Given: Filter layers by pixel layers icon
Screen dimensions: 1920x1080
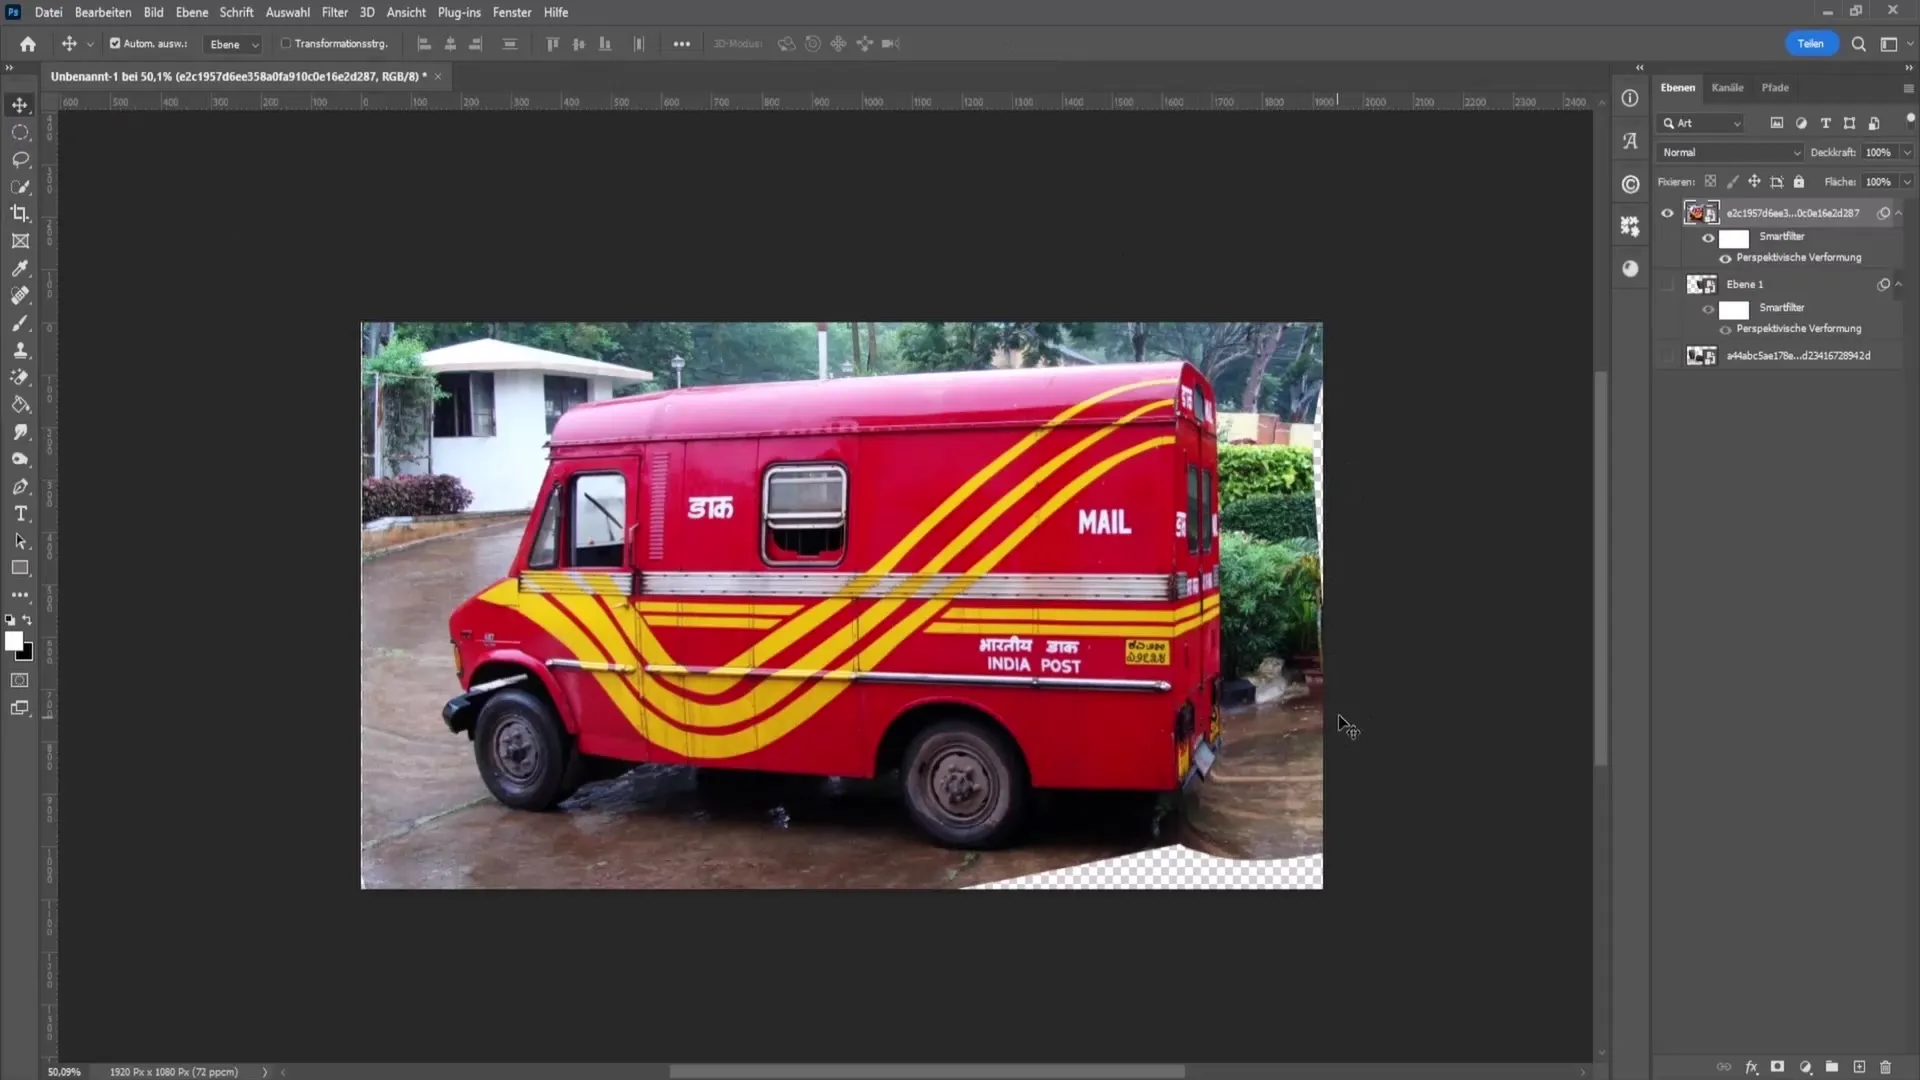Looking at the screenshot, I should 1777,123.
